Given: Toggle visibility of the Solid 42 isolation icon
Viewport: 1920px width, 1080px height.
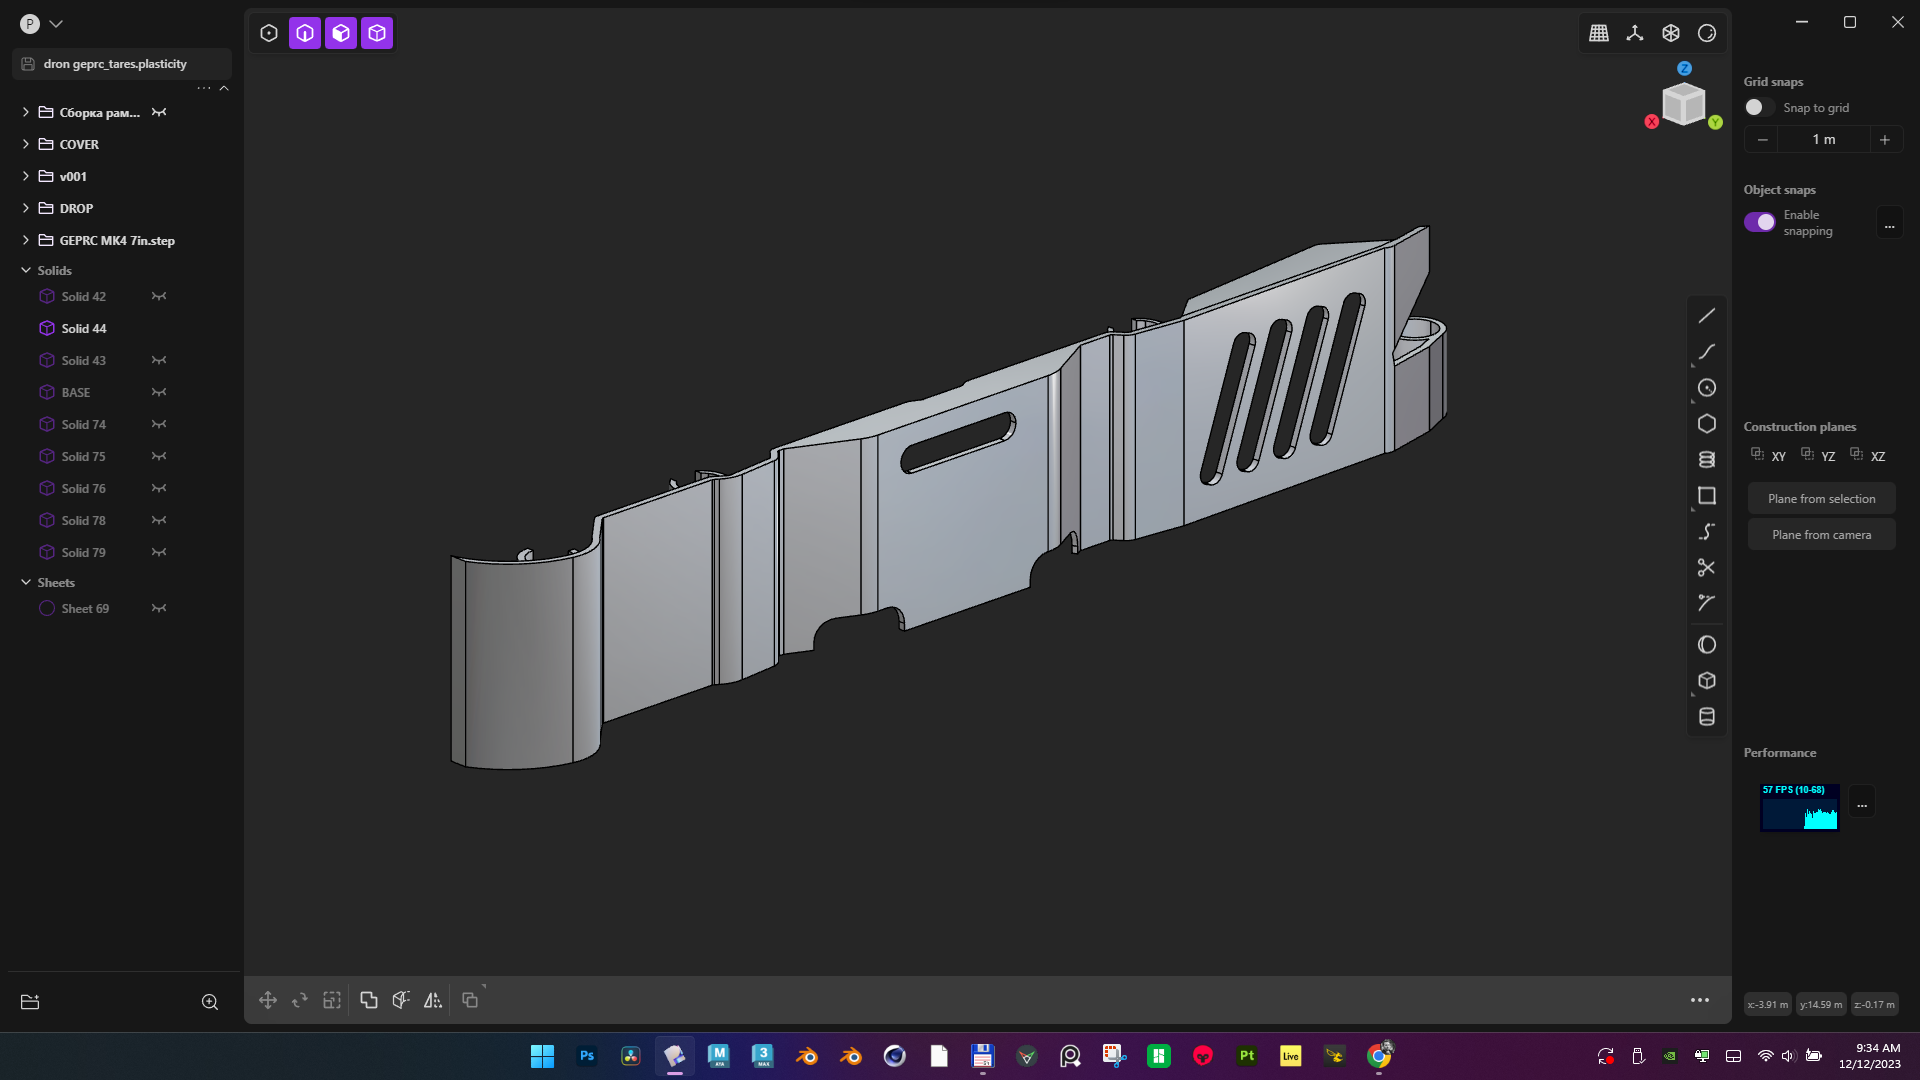Looking at the screenshot, I should pos(159,296).
